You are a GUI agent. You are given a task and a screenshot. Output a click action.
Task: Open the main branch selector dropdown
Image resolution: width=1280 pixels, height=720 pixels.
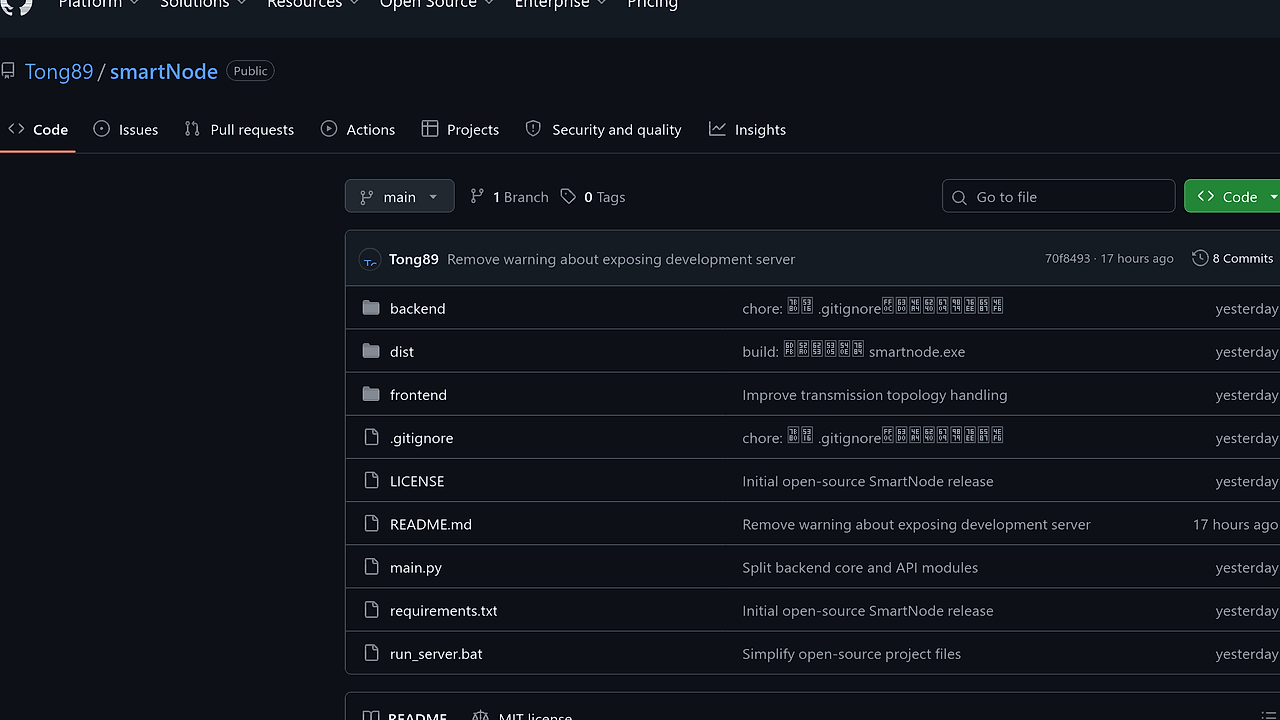coord(399,196)
